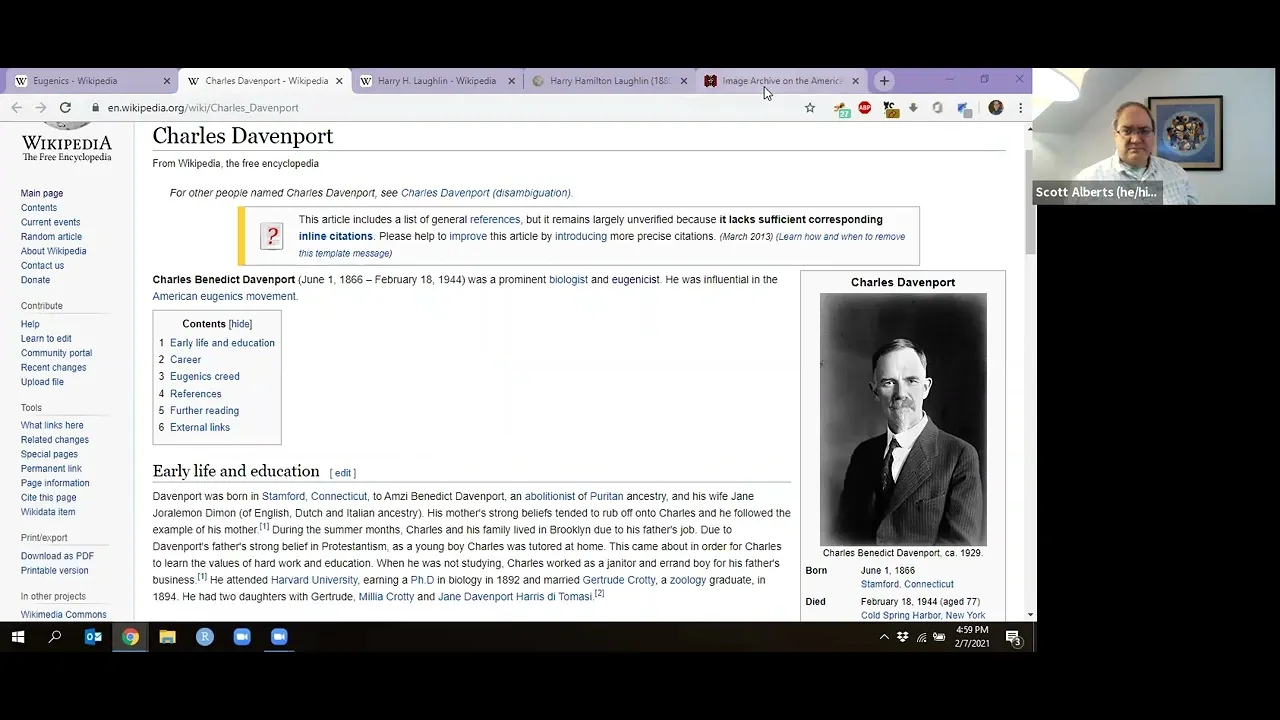The height and width of the screenshot is (720, 1280).
Task: Close the Image Archive on the American tab
Action: 855,81
